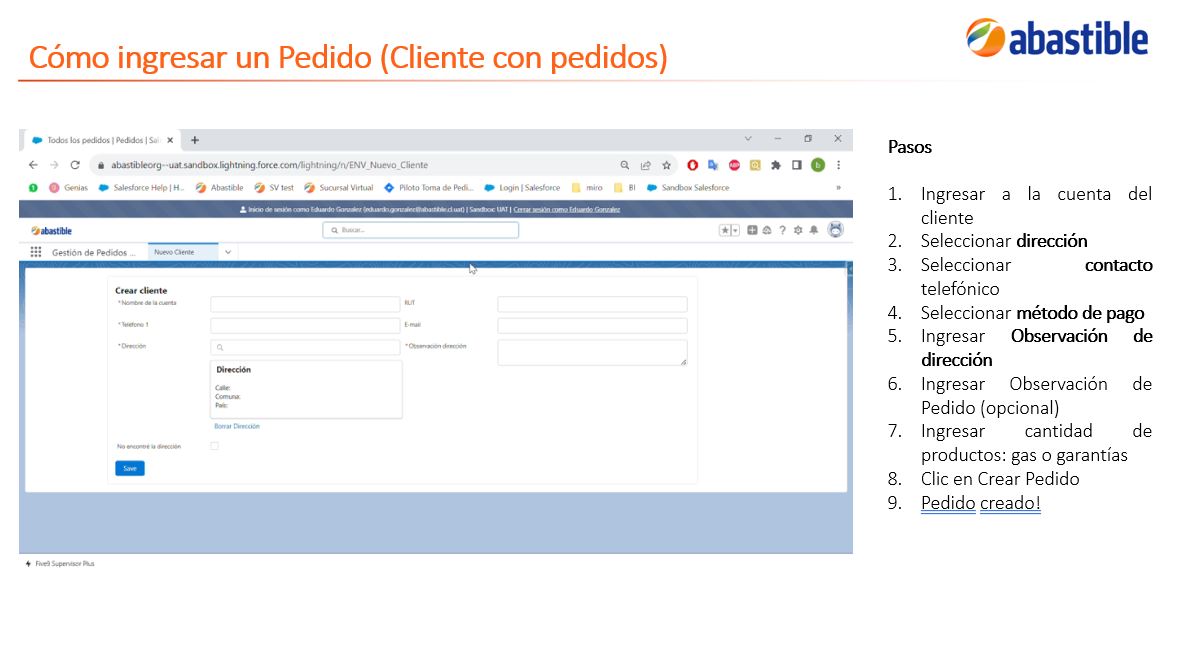Open the Sandbox Salesforce bookmark
The height and width of the screenshot is (659, 1179).
coord(688,187)
